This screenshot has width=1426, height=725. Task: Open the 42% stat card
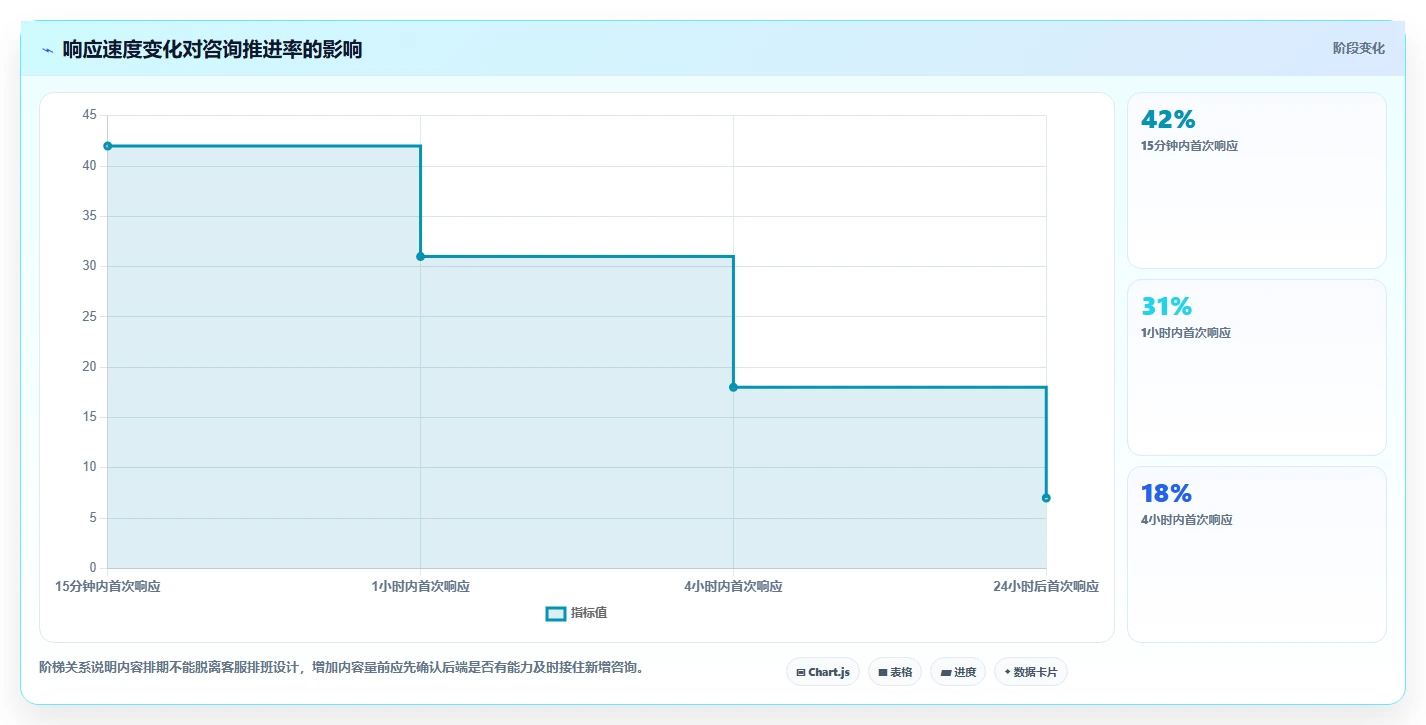(1257, 181)
